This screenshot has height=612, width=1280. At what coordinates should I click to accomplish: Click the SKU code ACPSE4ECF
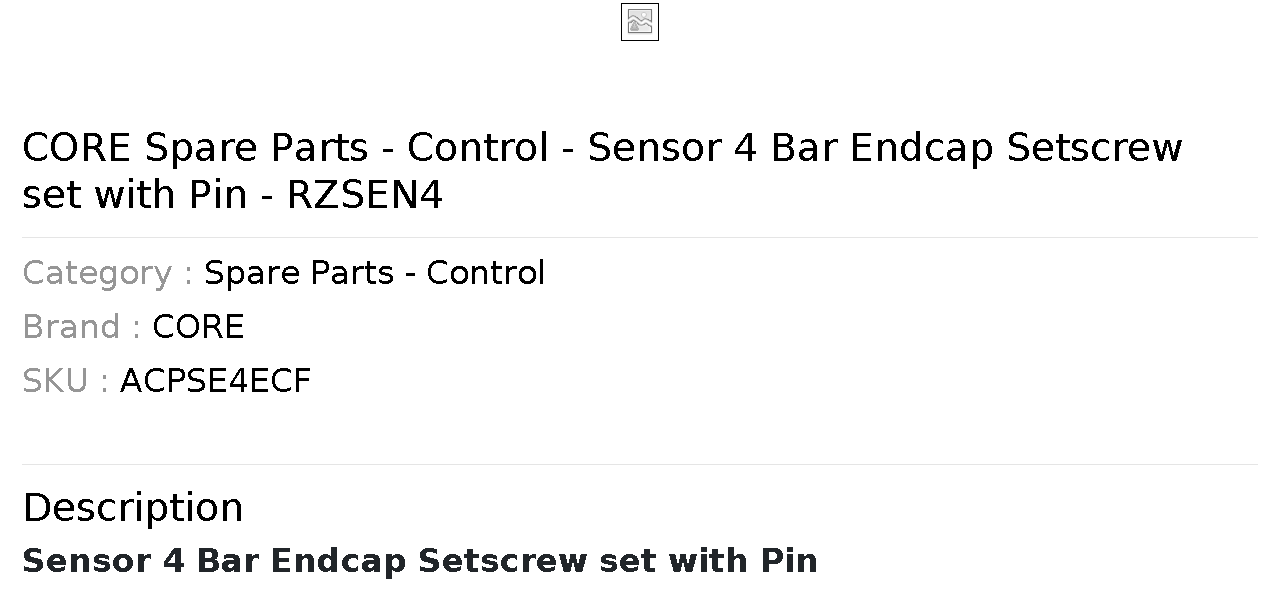pyautogui.click(x=215, y=381)
